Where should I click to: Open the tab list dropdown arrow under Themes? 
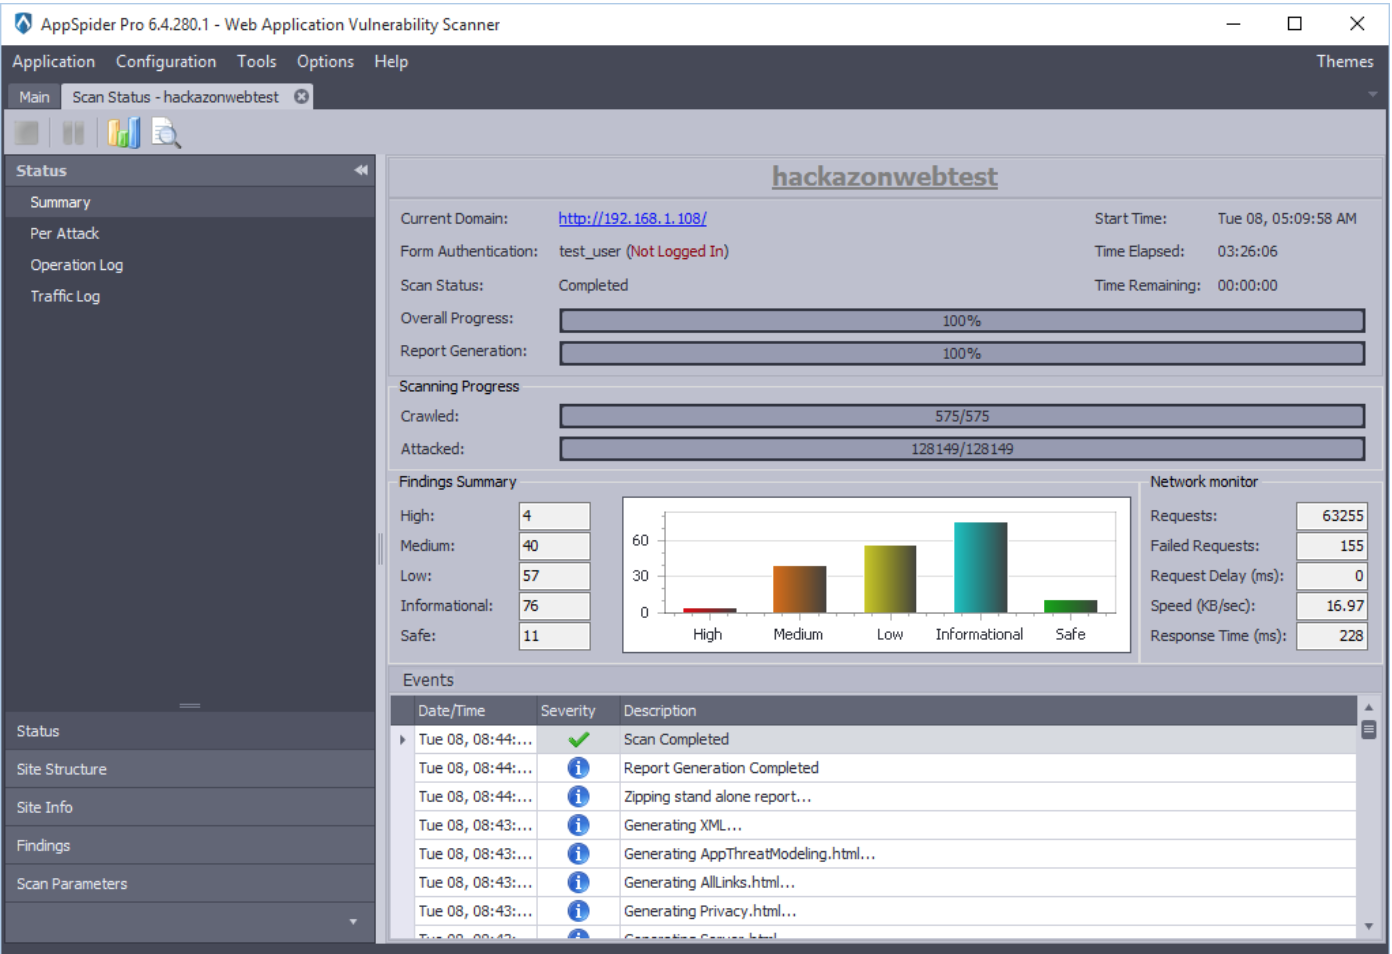click(1373, 94)
